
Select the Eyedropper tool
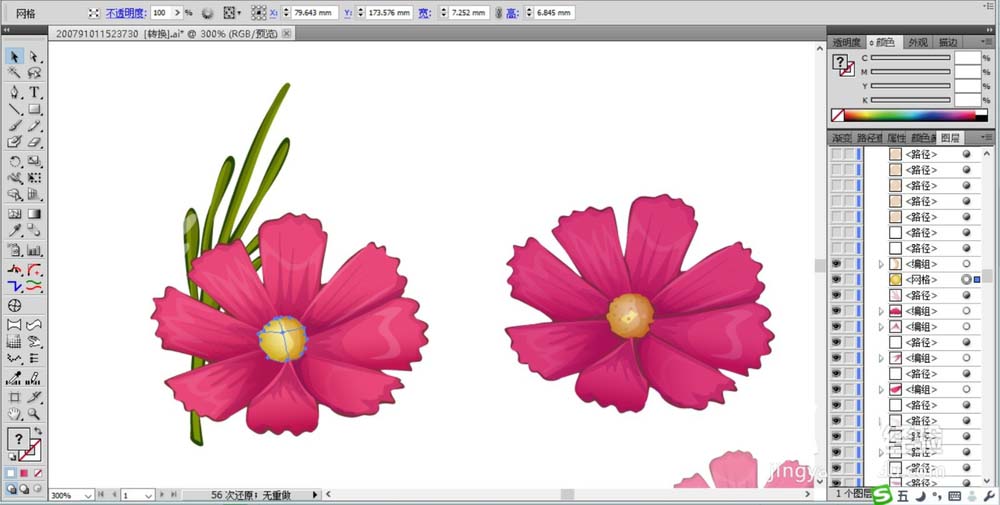15,230
